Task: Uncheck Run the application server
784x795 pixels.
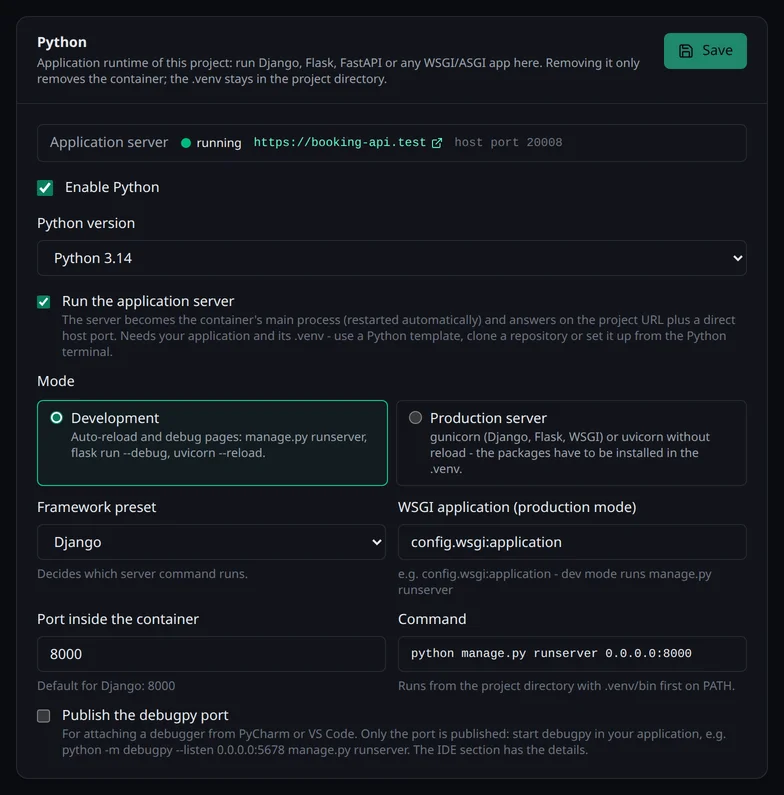Action: [x=44, y=302]
